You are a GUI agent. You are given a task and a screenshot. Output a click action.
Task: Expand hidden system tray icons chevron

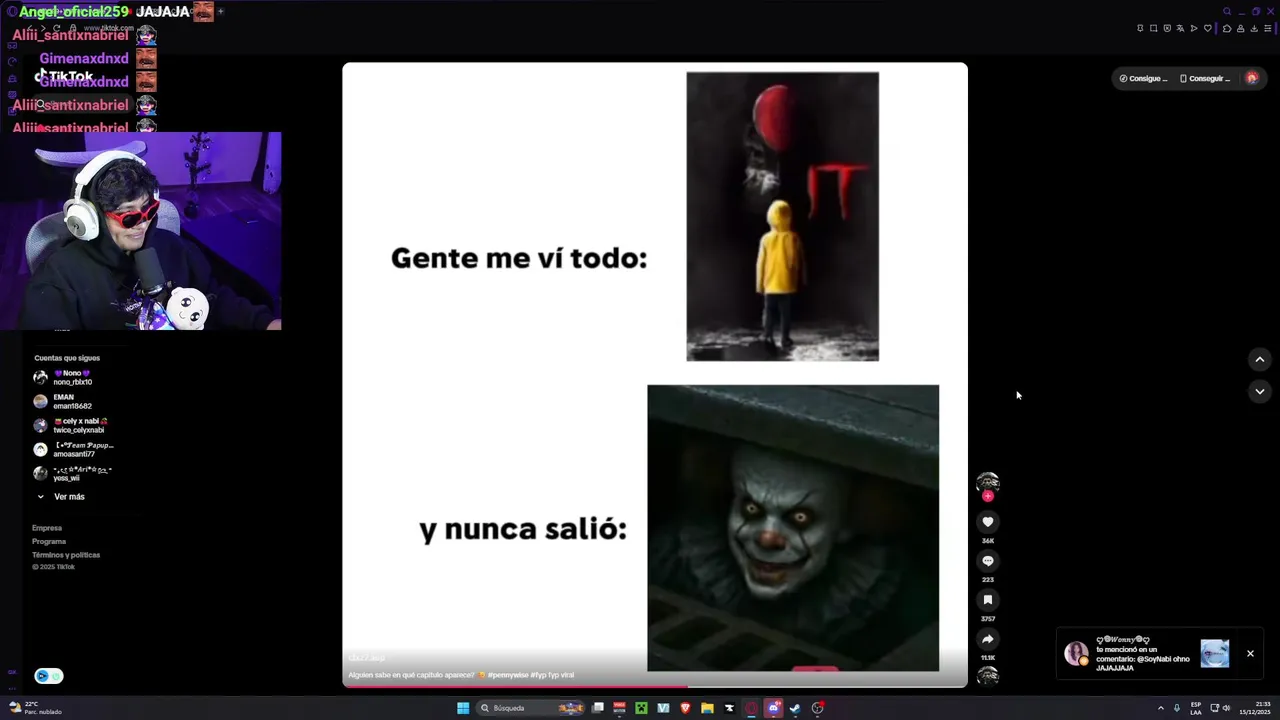[x=1160, y=708]
